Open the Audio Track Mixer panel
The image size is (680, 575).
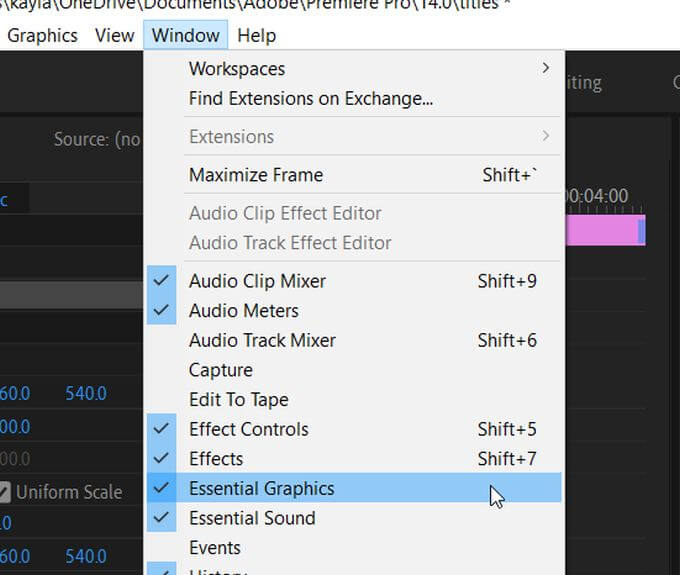262,340
